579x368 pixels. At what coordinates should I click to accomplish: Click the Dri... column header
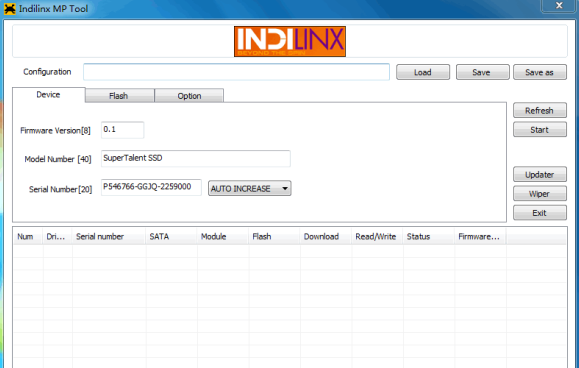pyautogui.click(x=58, y=237)
